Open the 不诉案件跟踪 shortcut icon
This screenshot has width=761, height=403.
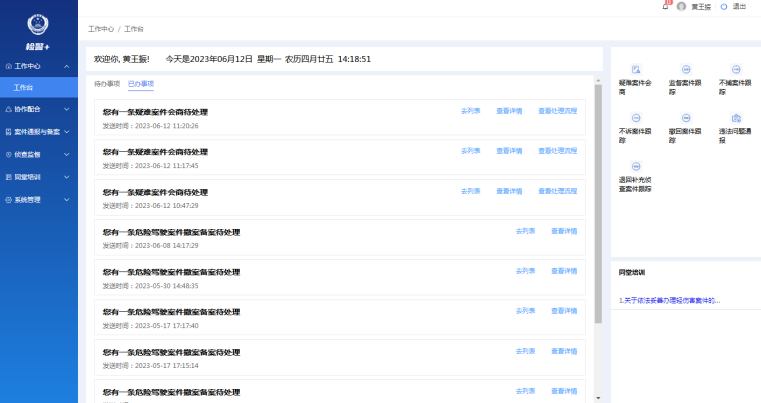(635, 118)
